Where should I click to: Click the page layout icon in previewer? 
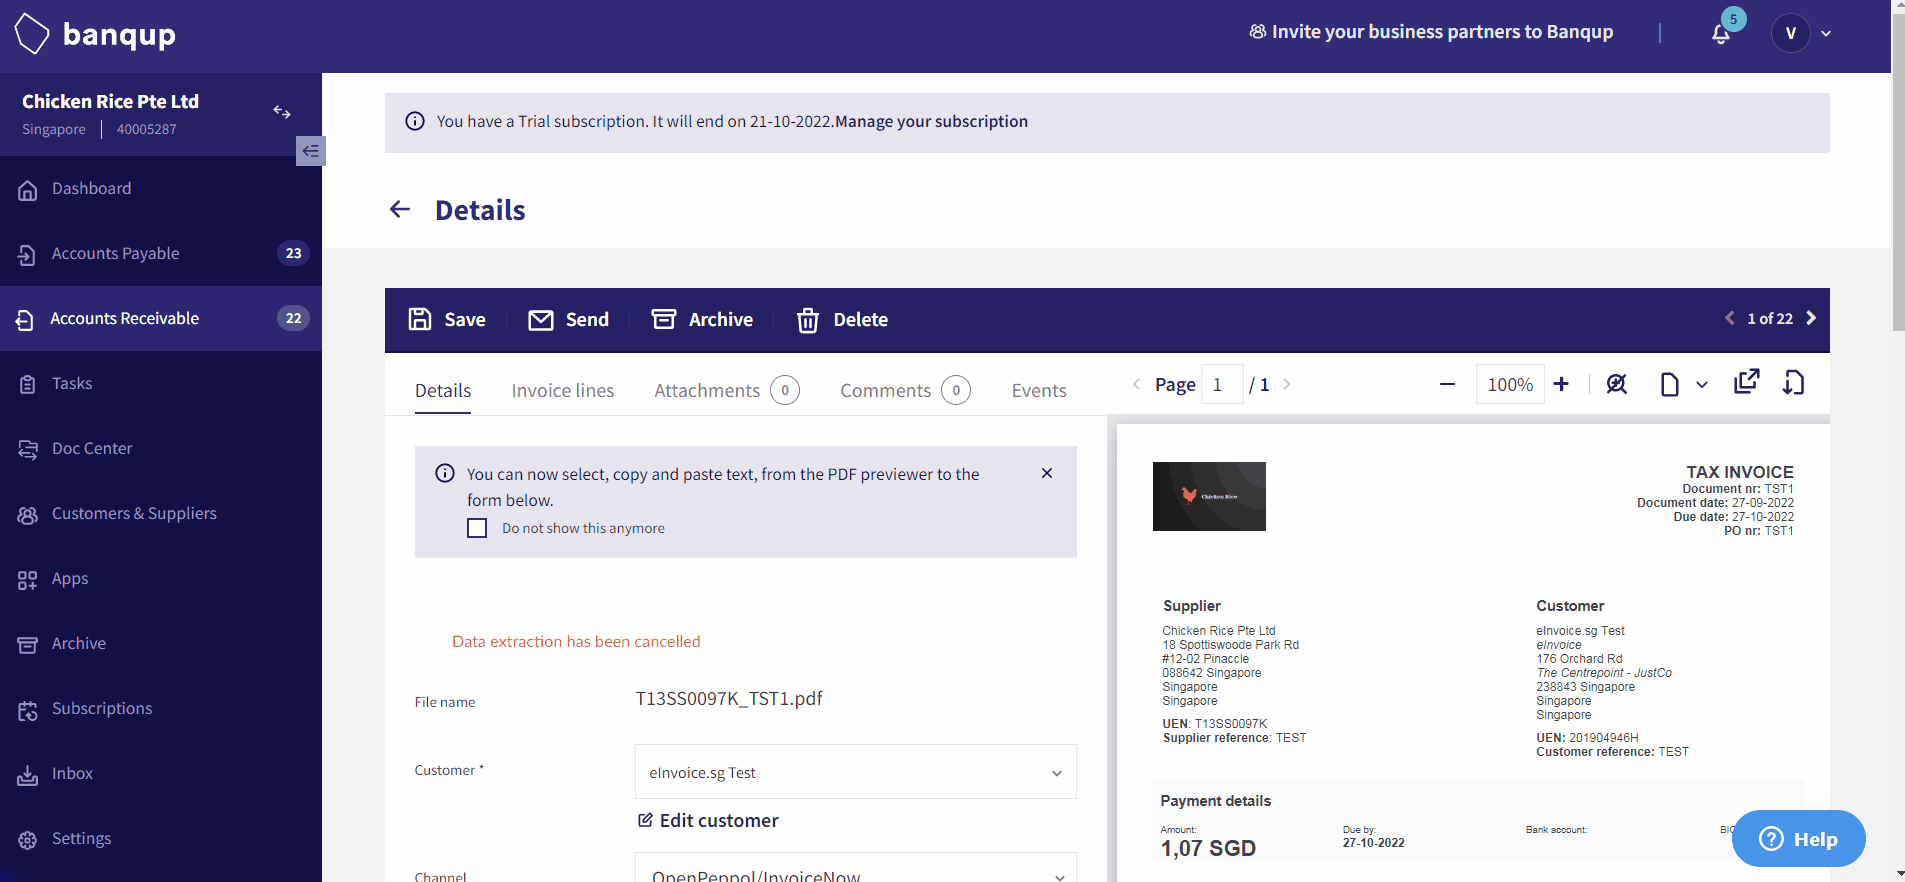click(1669, 384)
